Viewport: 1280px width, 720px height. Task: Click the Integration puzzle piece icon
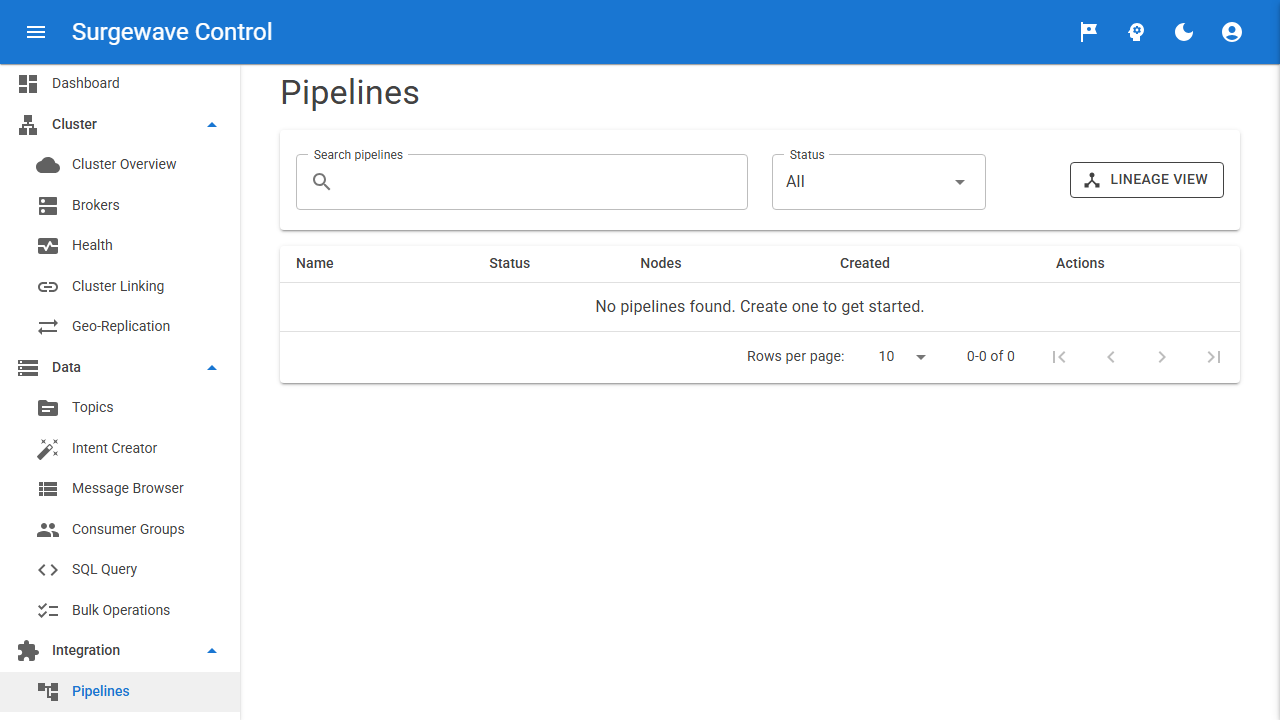28,651
